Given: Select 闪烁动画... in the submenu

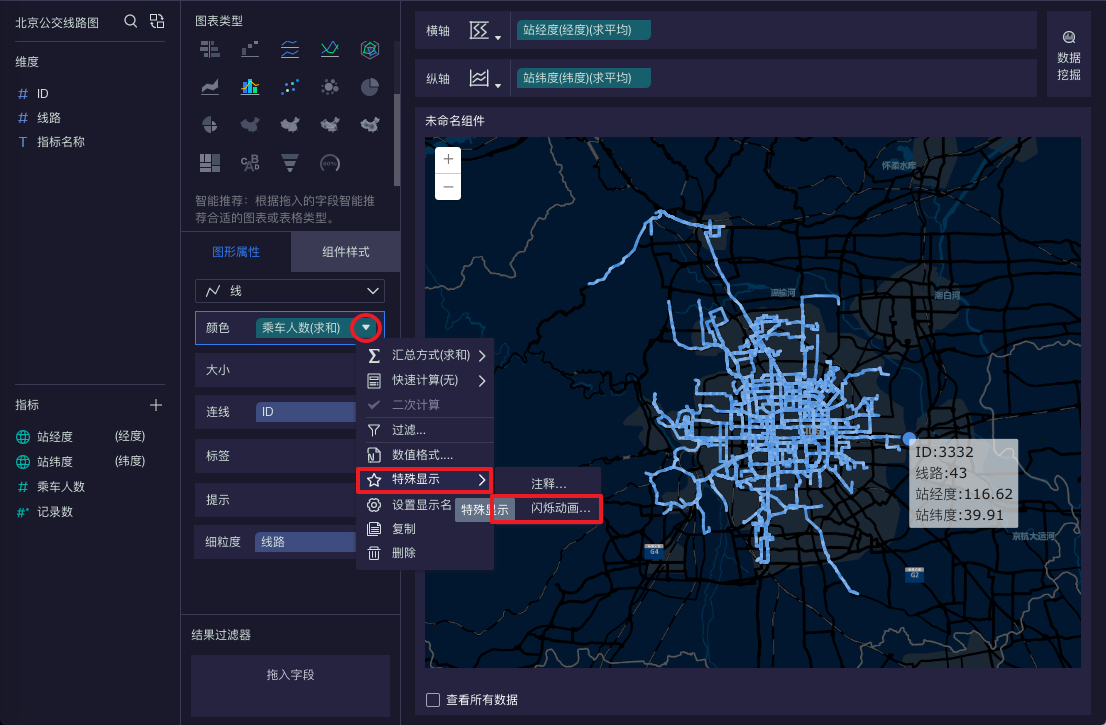Looking at the screenshot, I should (x=560, y=508).
